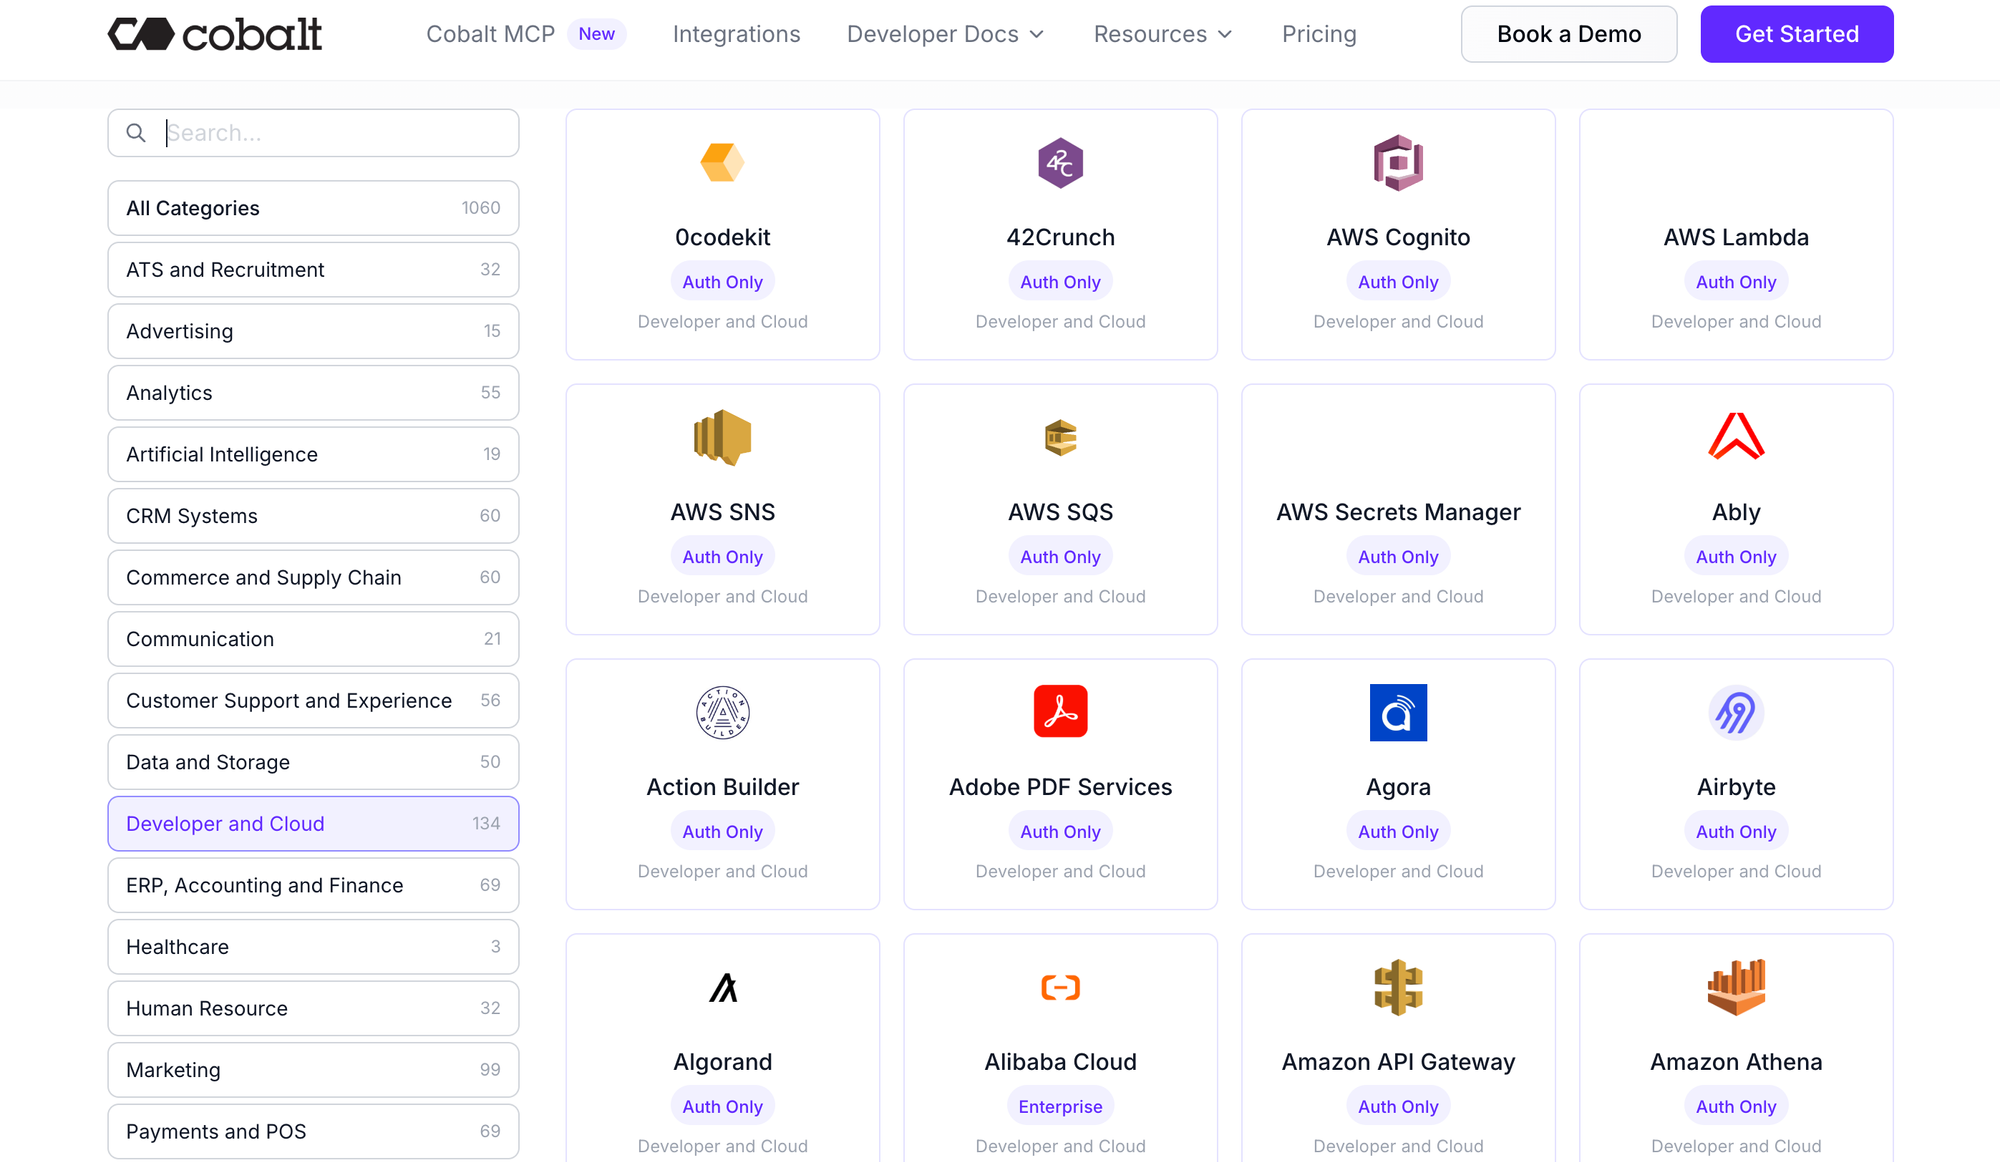Select the Commerce and Supply Chain category

(313, 577)
